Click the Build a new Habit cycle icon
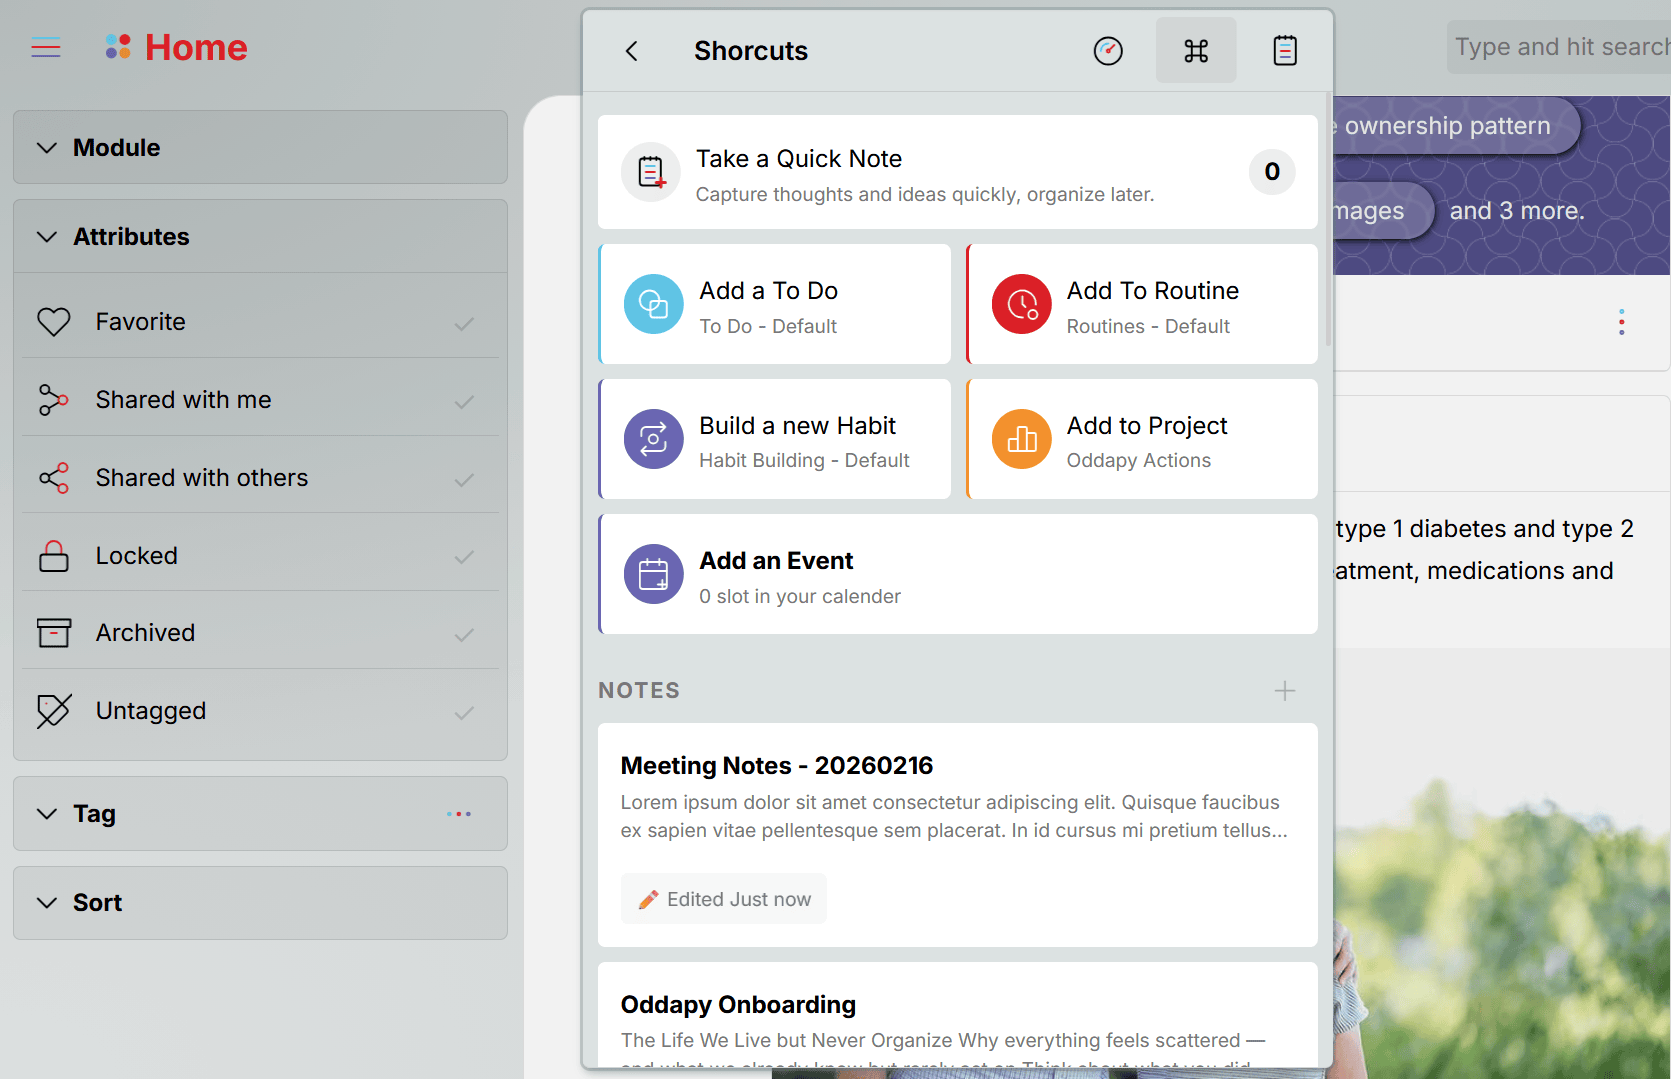The height and width of the screenshot is (1079, 1671). [653, 438]
